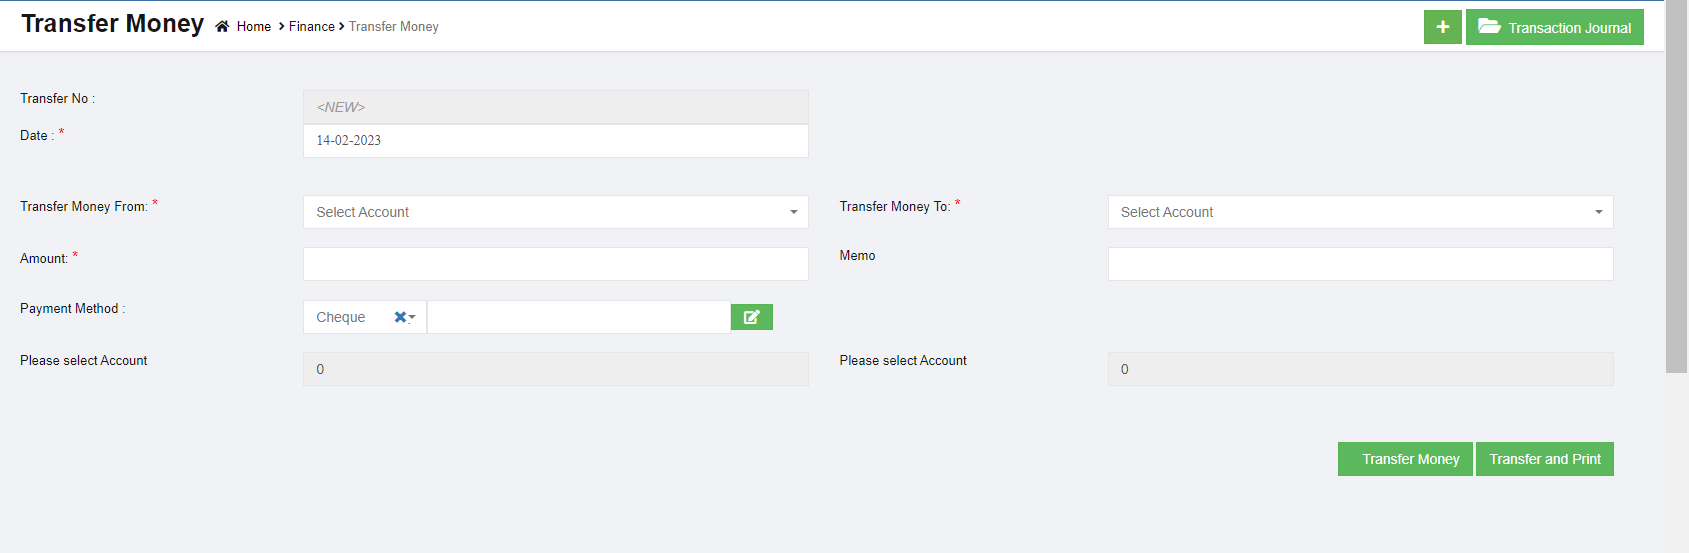Expand the Transfer Money From account dropdown

555,212
